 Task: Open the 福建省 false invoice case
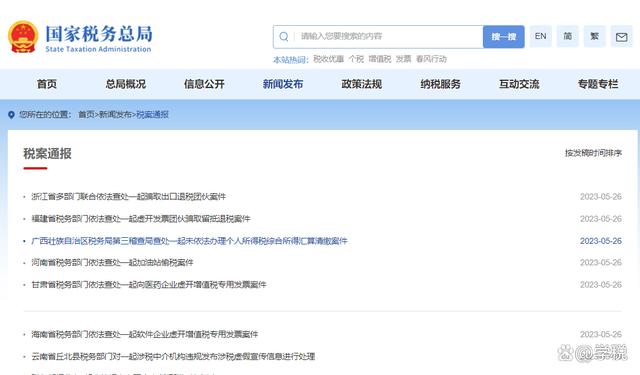tap(141, 219)
